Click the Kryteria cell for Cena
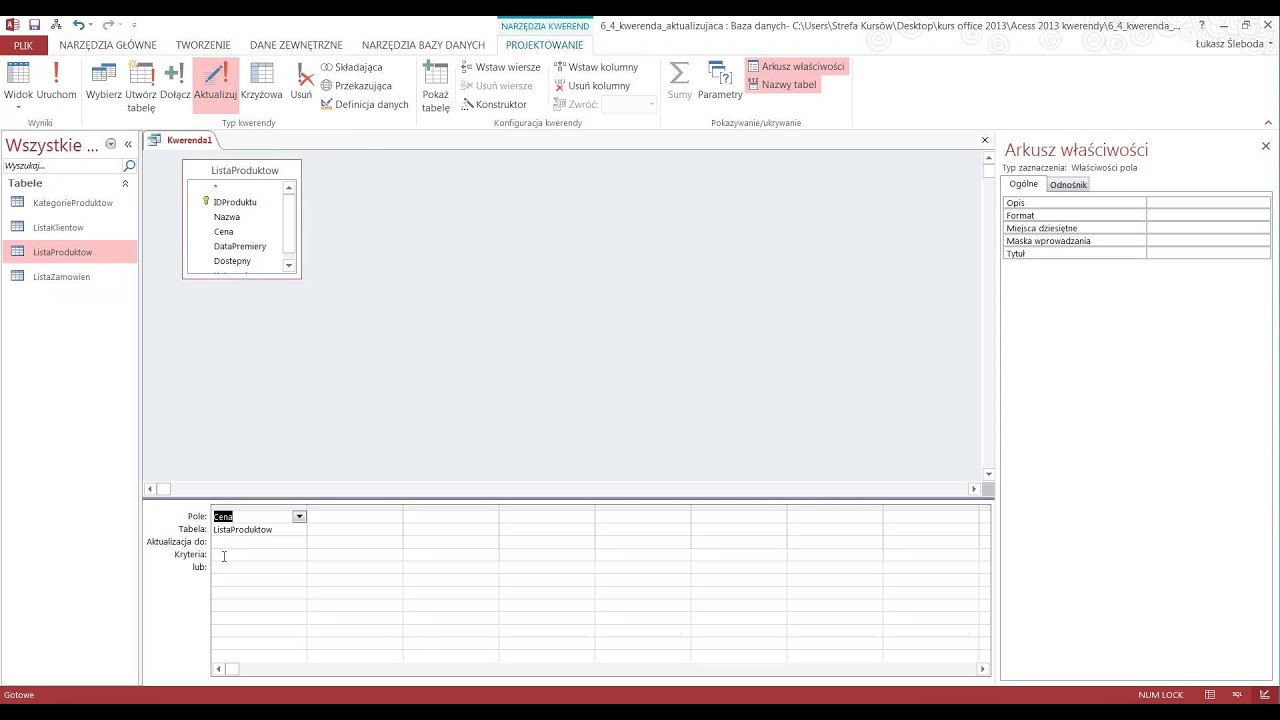 (x=259, y=555)
